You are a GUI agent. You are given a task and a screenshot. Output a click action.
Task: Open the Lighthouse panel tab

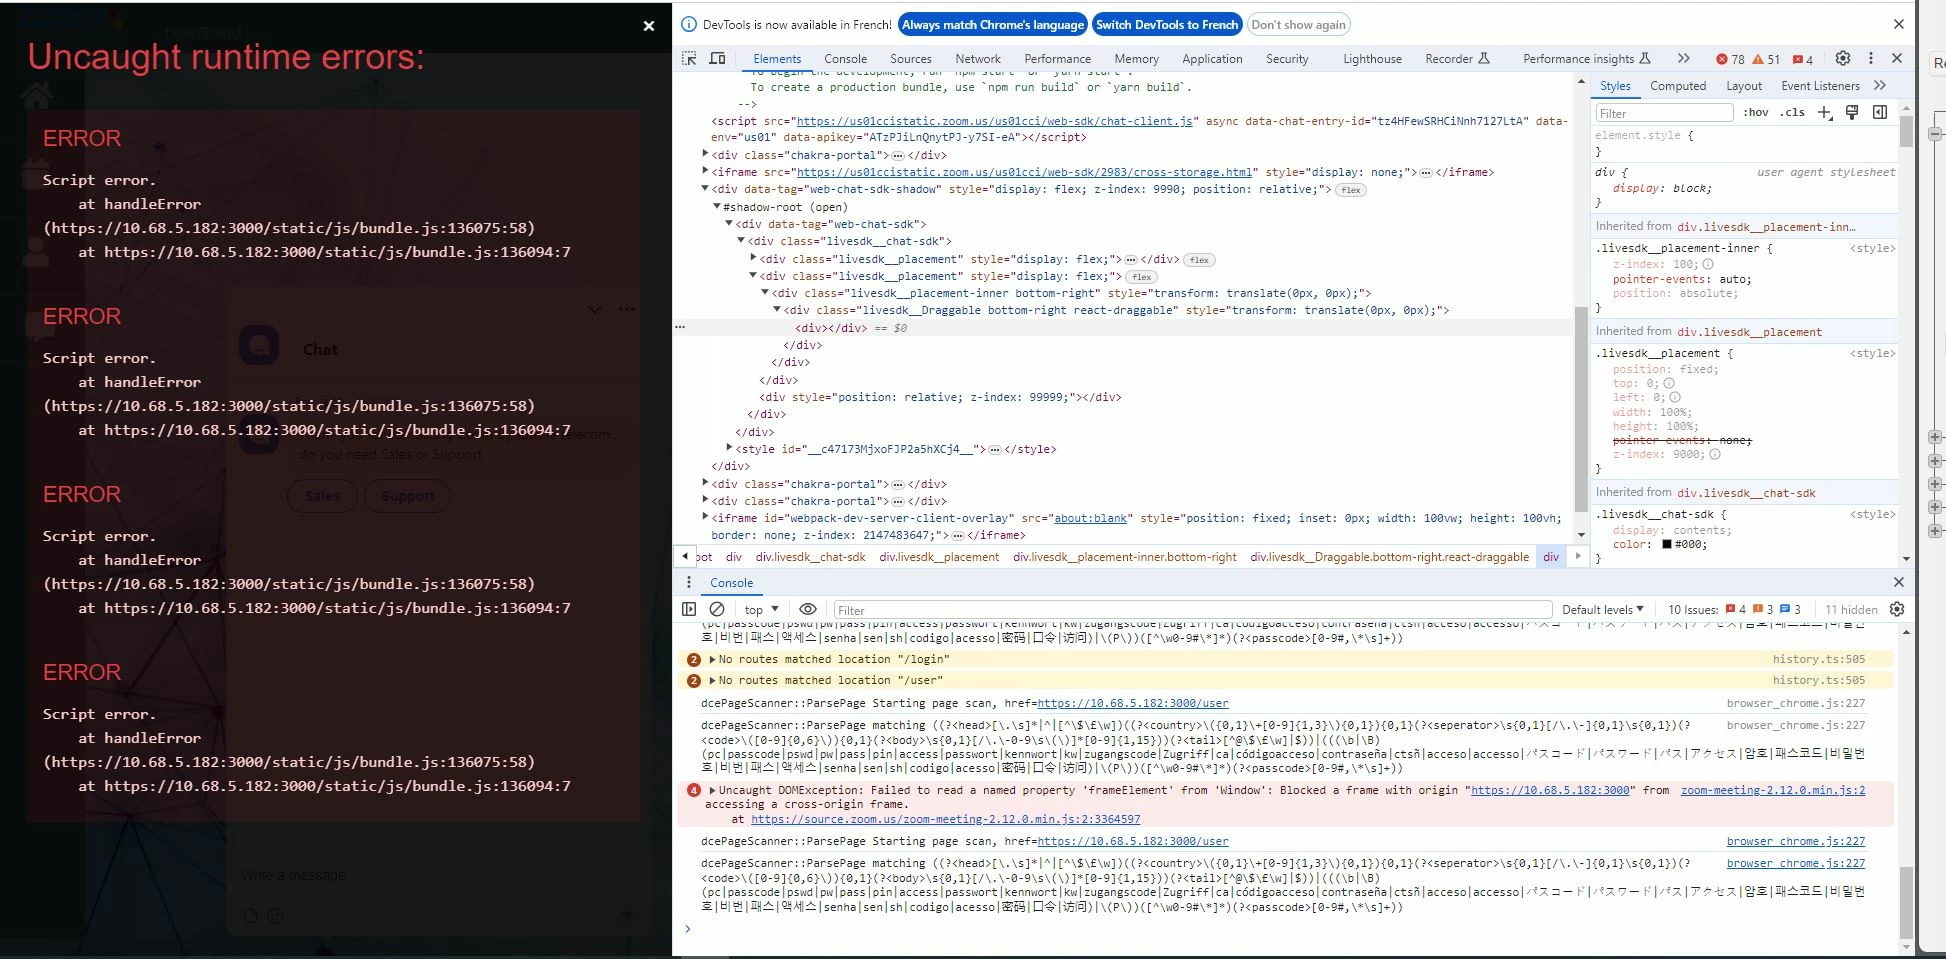click(1372, 59)
